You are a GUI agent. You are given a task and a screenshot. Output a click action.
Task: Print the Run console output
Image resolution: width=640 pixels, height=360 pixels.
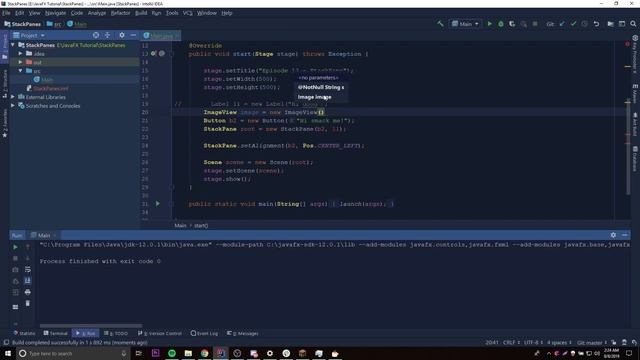coord(28,292)
